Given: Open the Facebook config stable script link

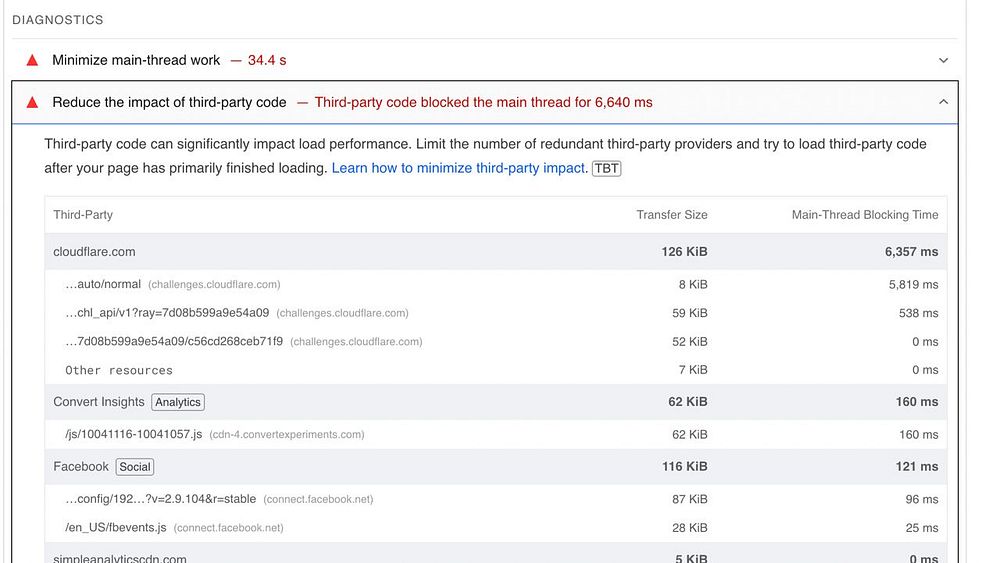Looking at the screenshot, I should click(161, 499).
